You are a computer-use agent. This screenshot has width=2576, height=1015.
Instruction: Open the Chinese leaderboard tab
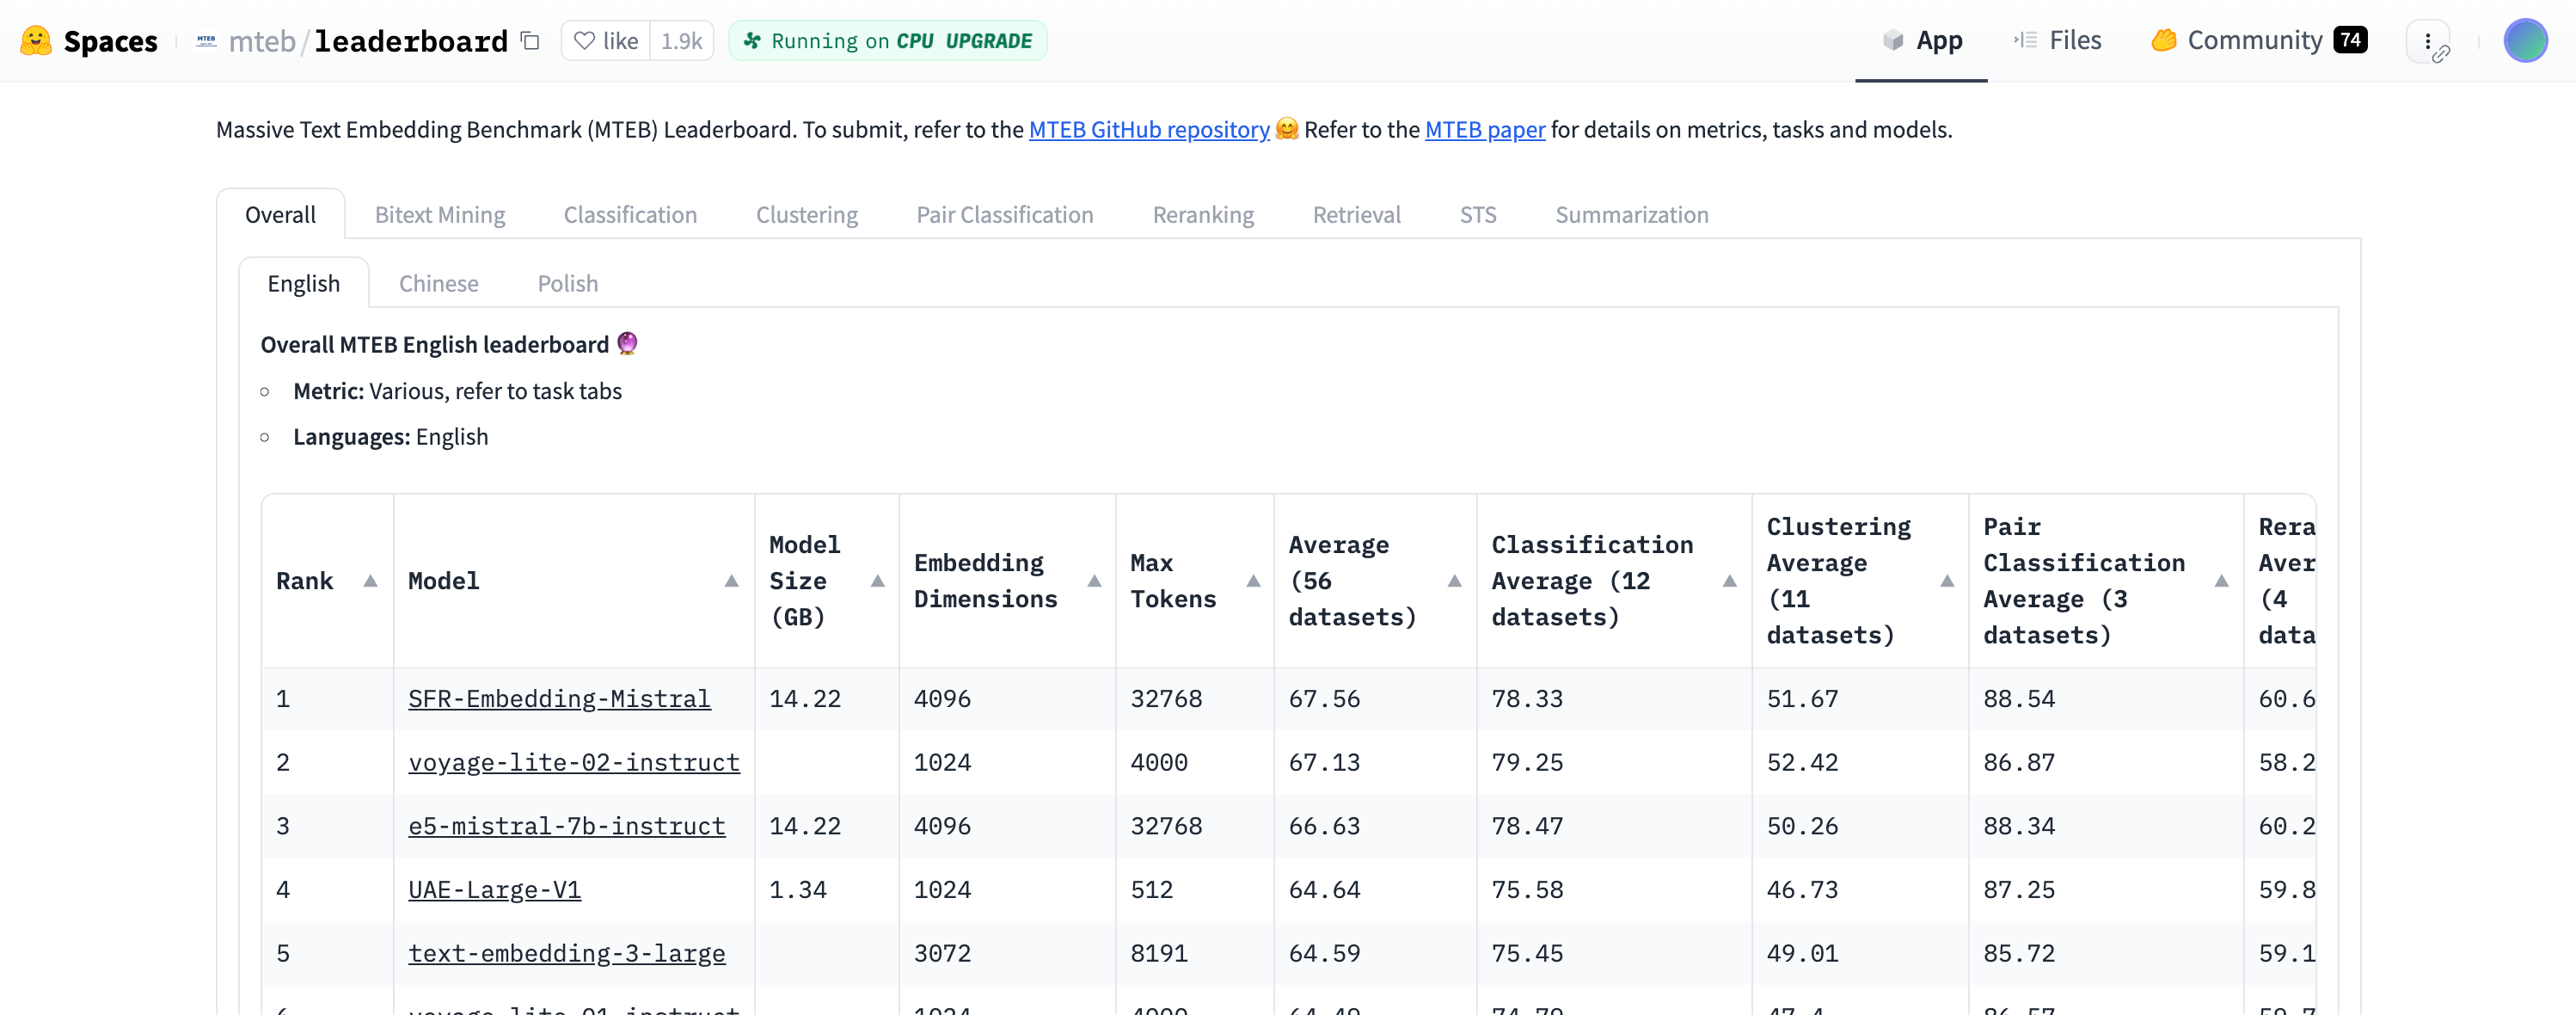(x=438, y=283)
